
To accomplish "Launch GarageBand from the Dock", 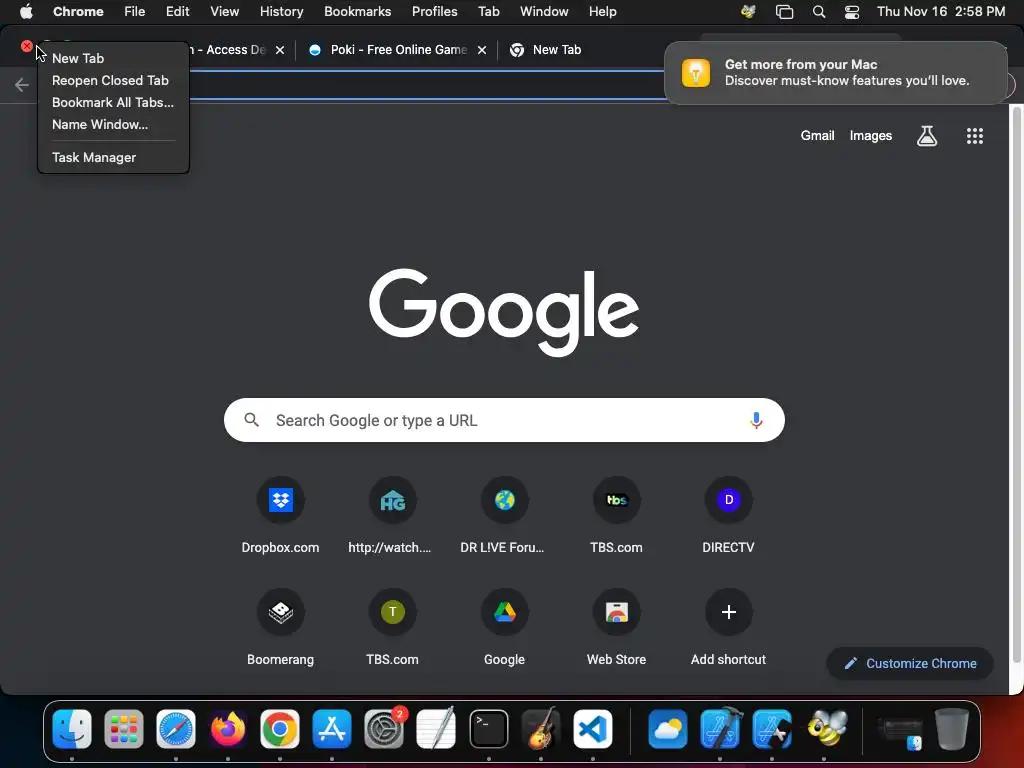I will coord(541,729).
